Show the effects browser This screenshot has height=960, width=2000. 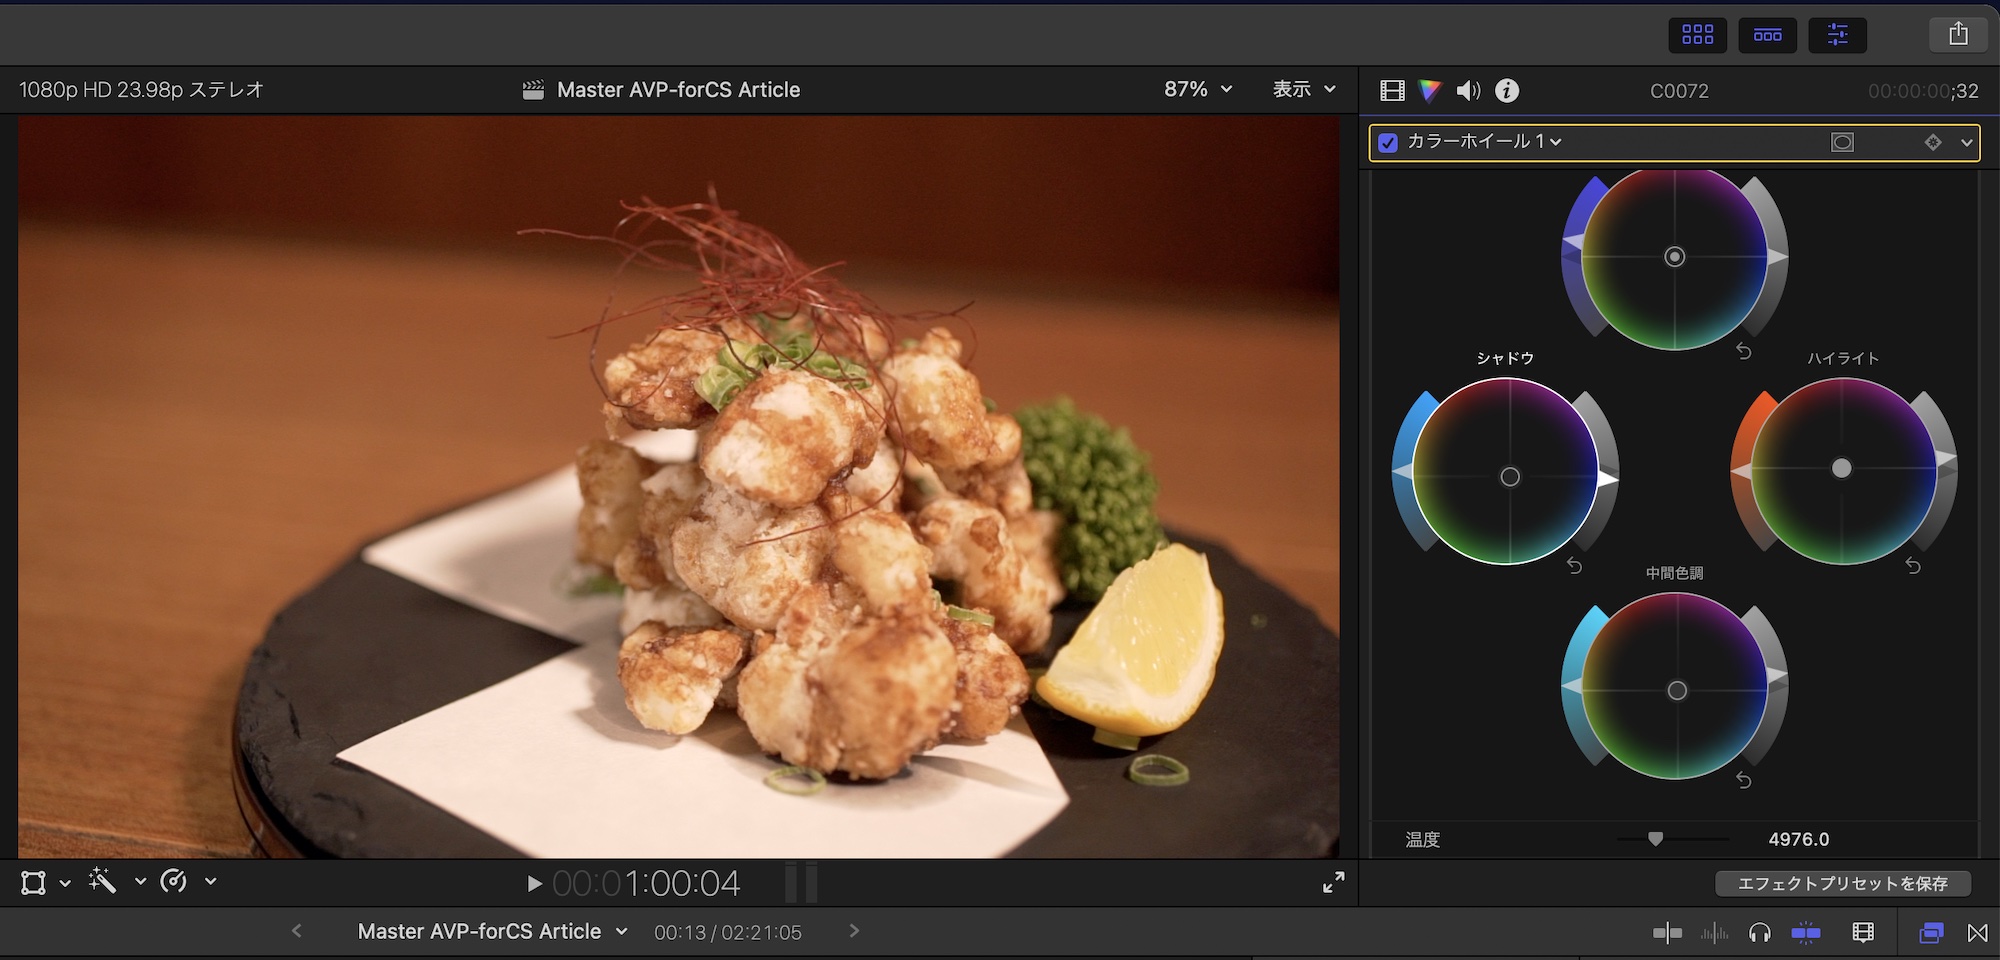click(x=1931, y=933)
